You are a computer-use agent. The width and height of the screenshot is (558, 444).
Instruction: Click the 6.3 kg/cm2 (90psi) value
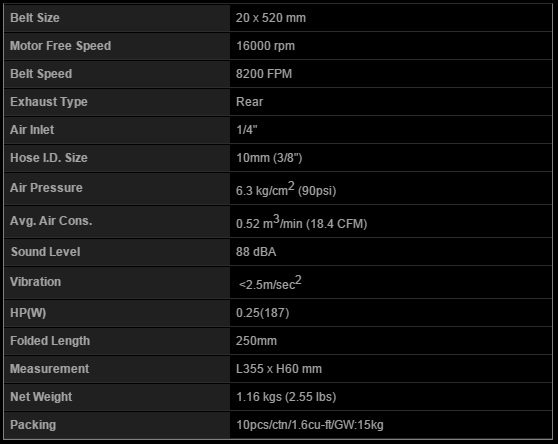click(x=286, y=189)
